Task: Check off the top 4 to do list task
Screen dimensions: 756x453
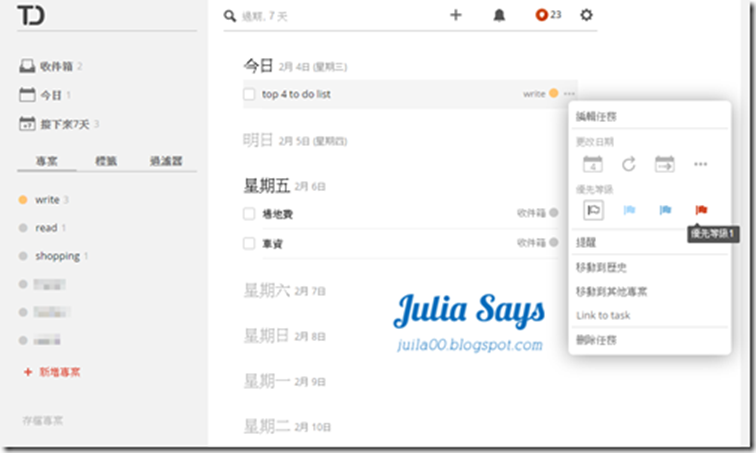Action: [249, 94]
